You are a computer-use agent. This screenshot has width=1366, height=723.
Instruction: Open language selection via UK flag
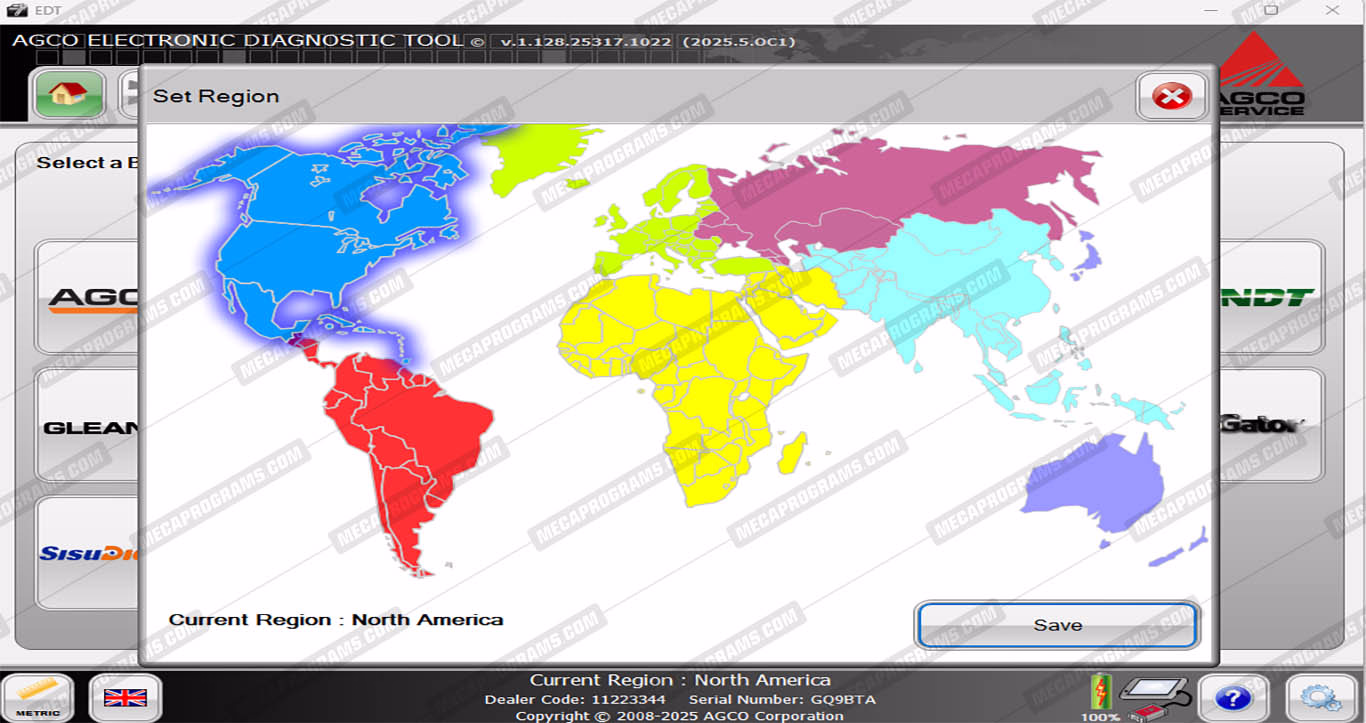click(125, 697)
